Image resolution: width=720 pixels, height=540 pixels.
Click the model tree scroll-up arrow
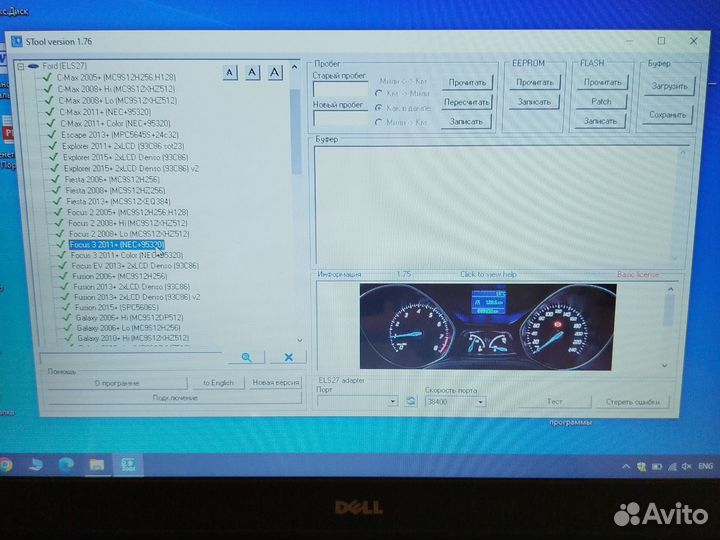[x=294, y=67]
